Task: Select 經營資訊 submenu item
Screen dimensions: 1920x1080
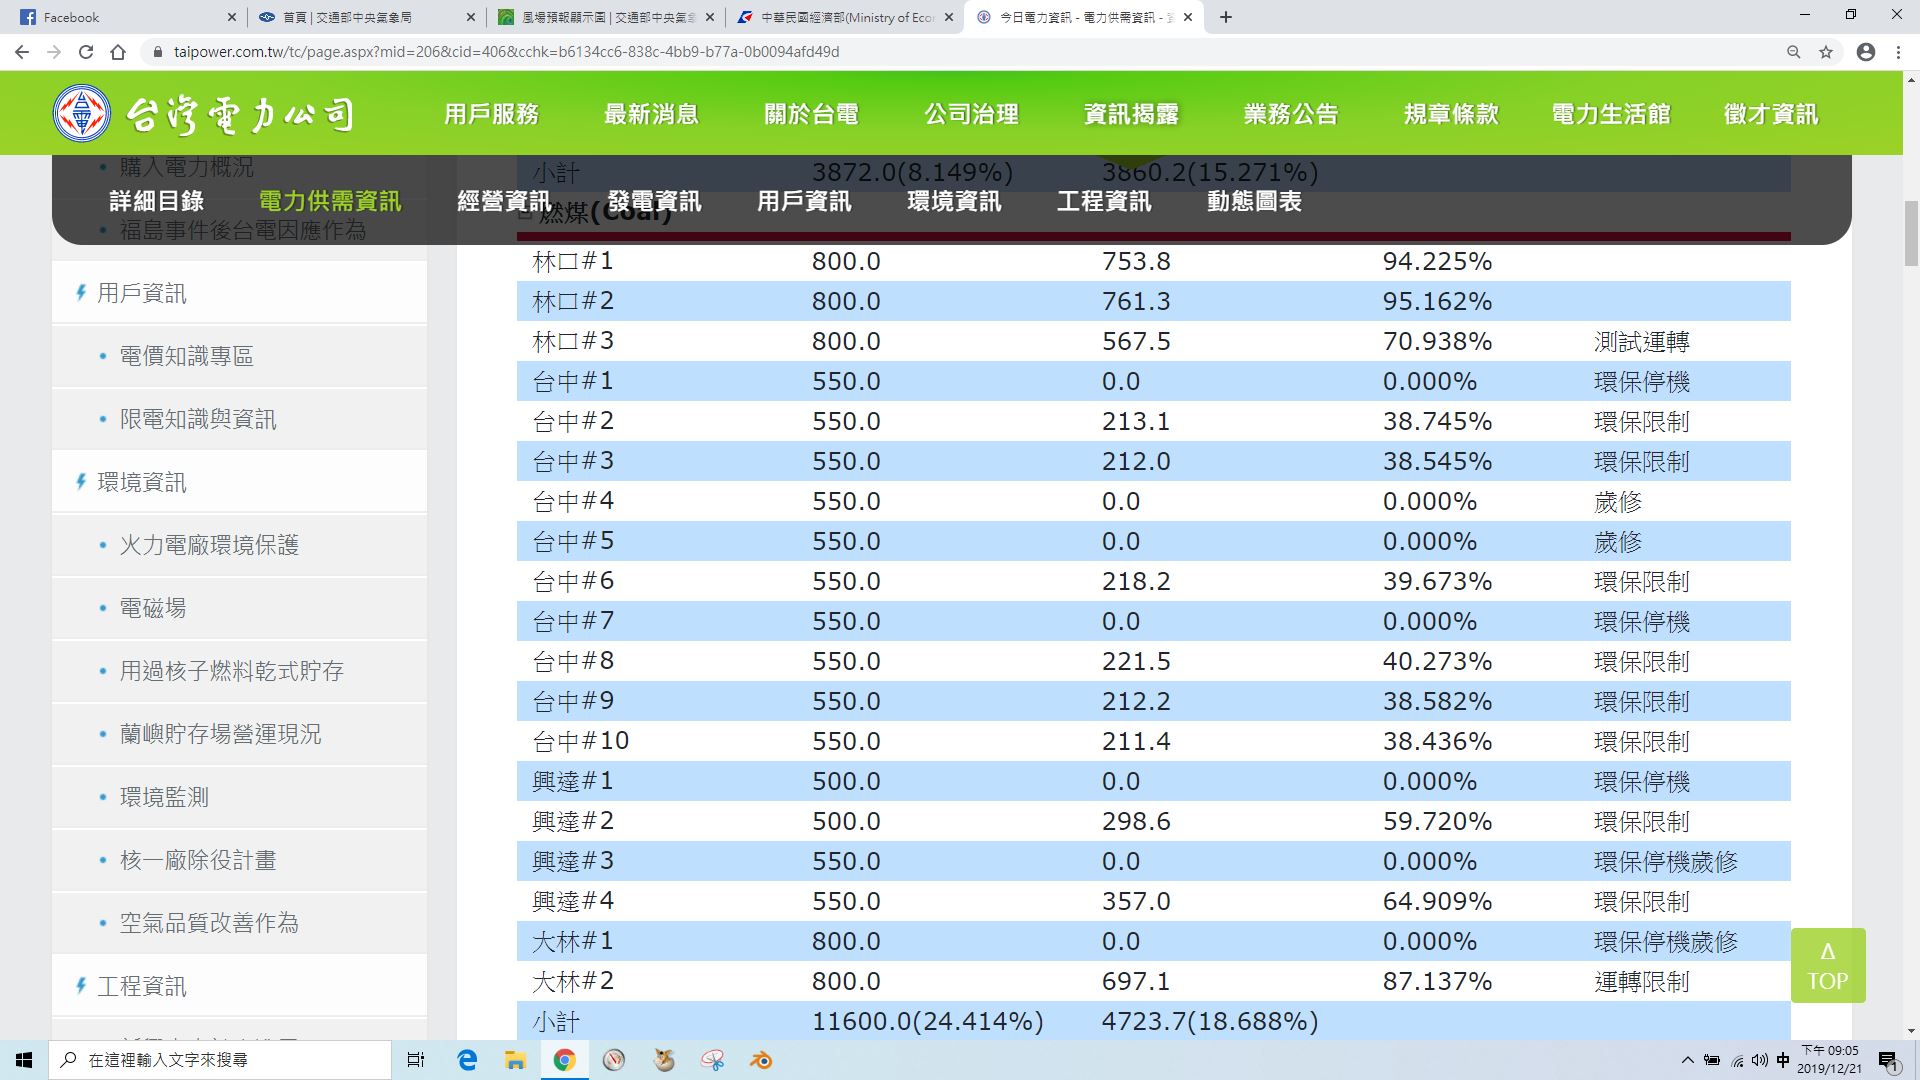Action: click(x=504, y=201)
